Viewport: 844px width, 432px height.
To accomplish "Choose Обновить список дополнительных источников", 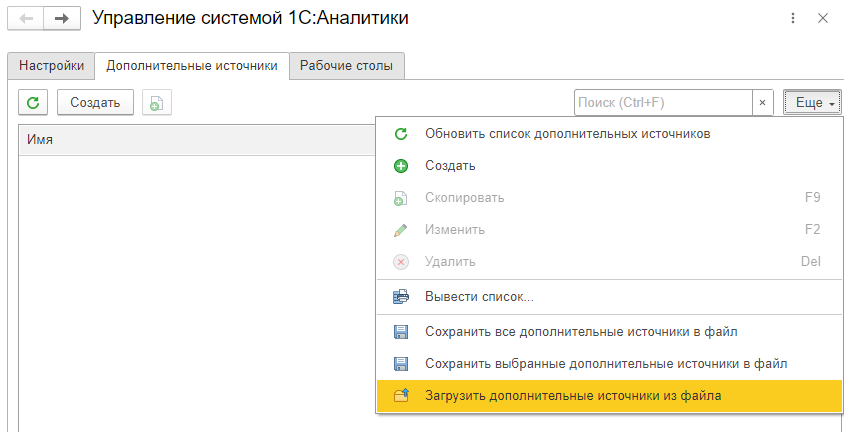I will click(608, 133).
